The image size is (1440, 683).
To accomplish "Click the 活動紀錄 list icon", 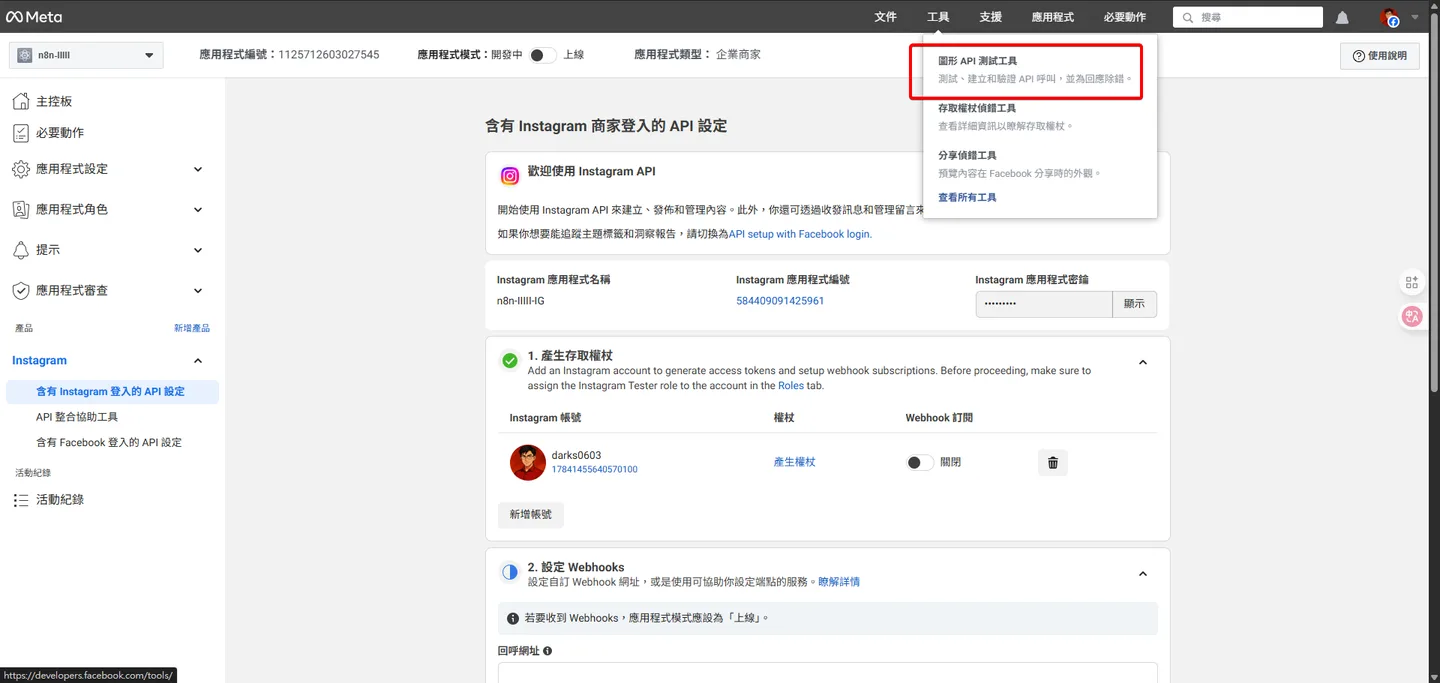I will click(20, 500).
